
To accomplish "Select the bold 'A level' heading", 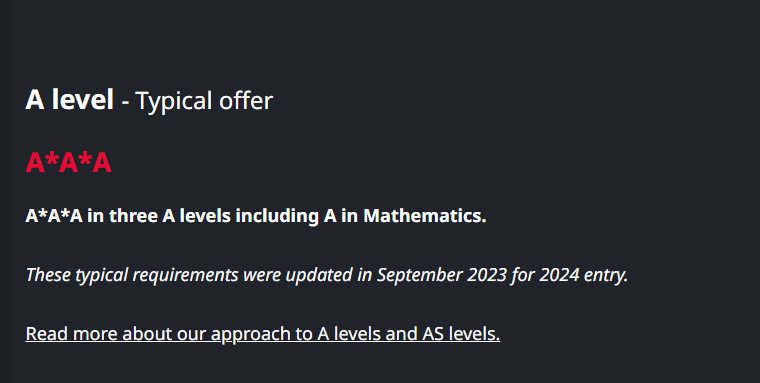I will (69, 99).
